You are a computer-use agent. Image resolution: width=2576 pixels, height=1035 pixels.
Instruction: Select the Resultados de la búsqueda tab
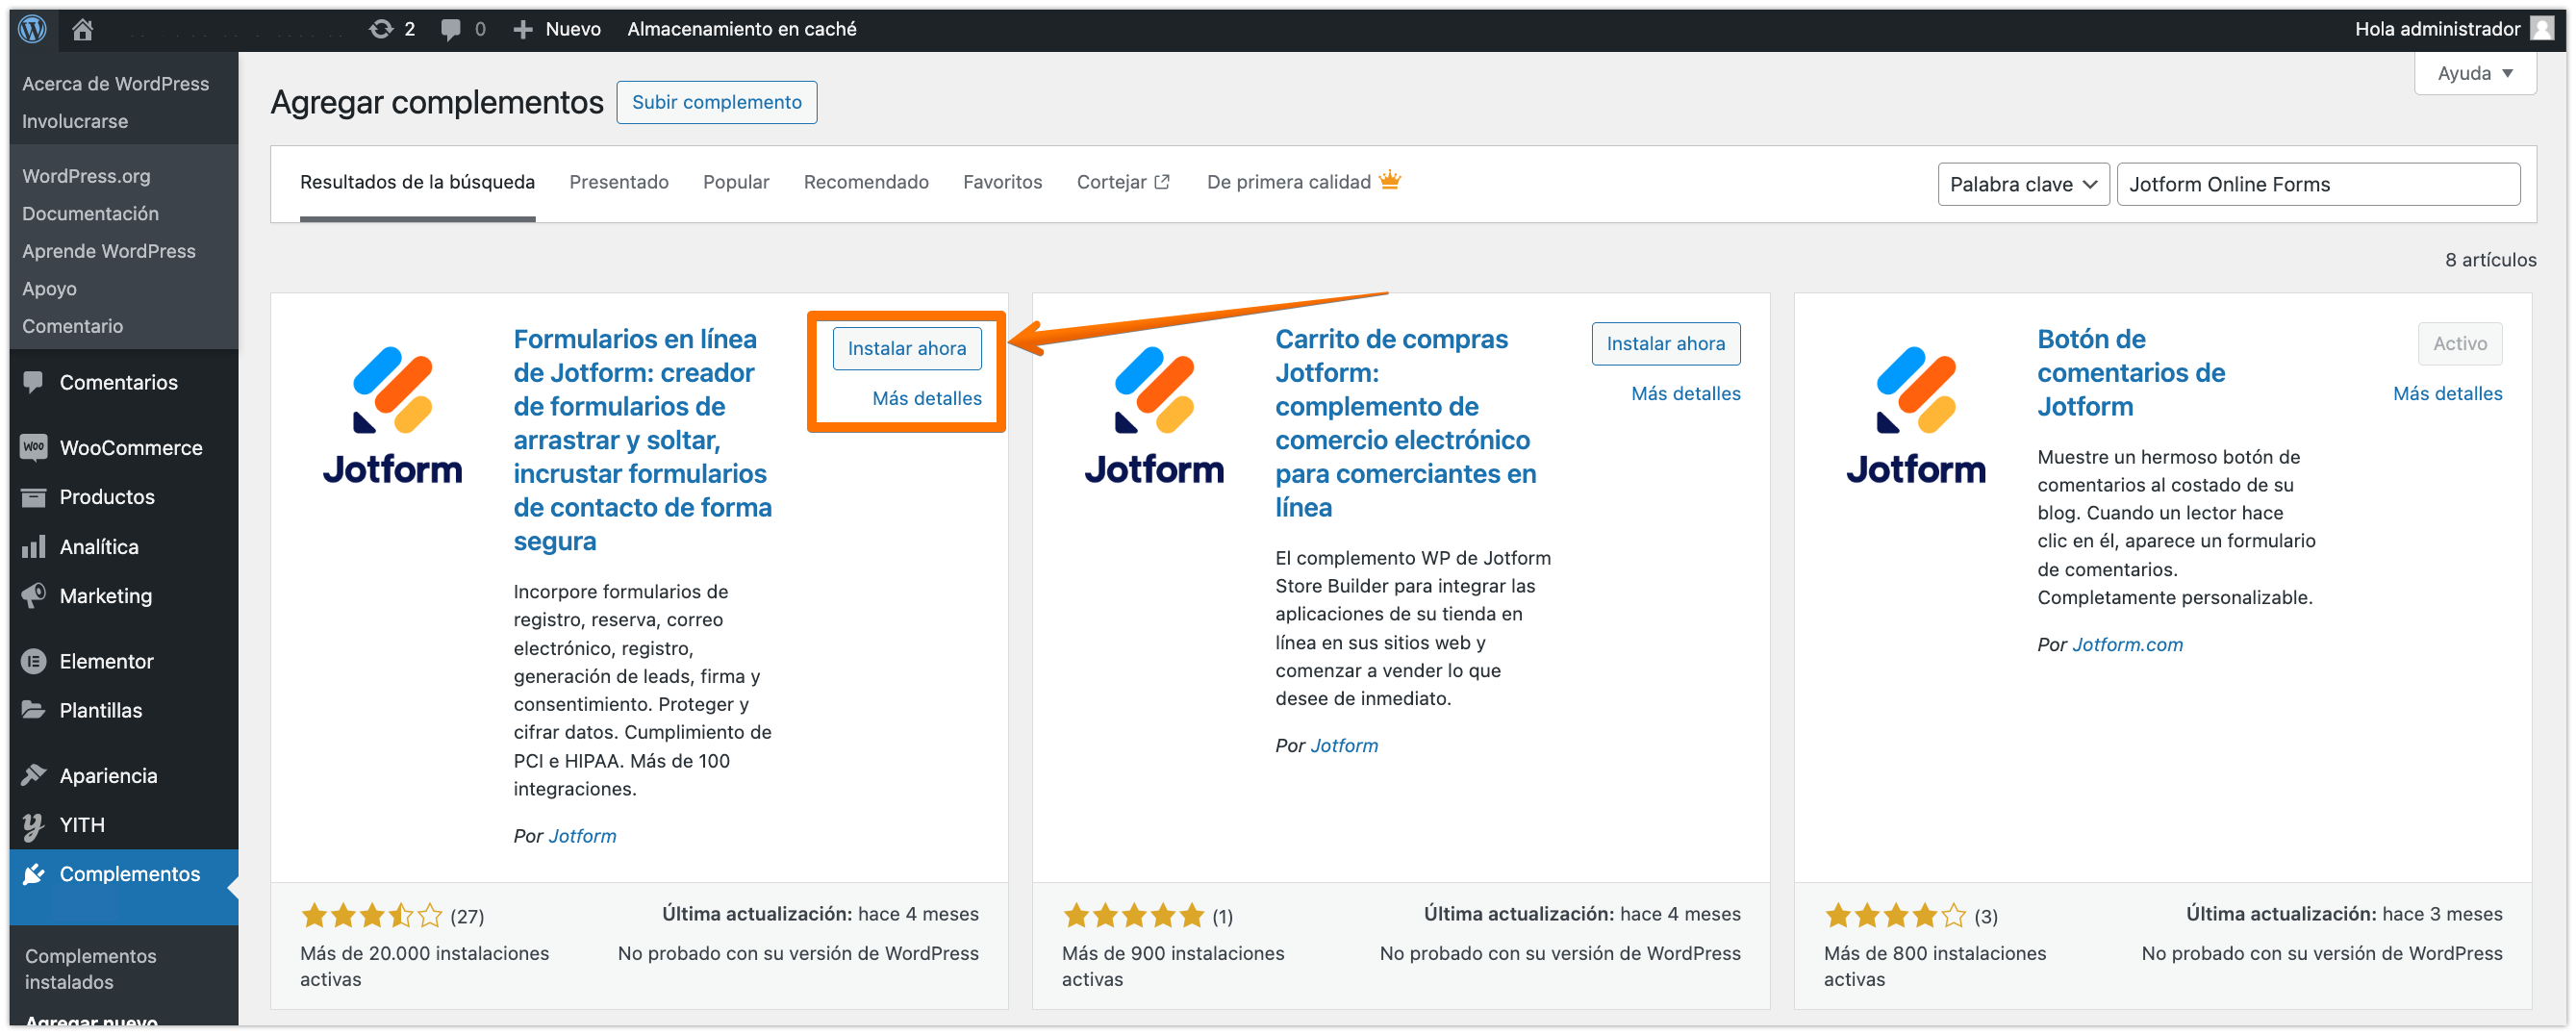417,182
